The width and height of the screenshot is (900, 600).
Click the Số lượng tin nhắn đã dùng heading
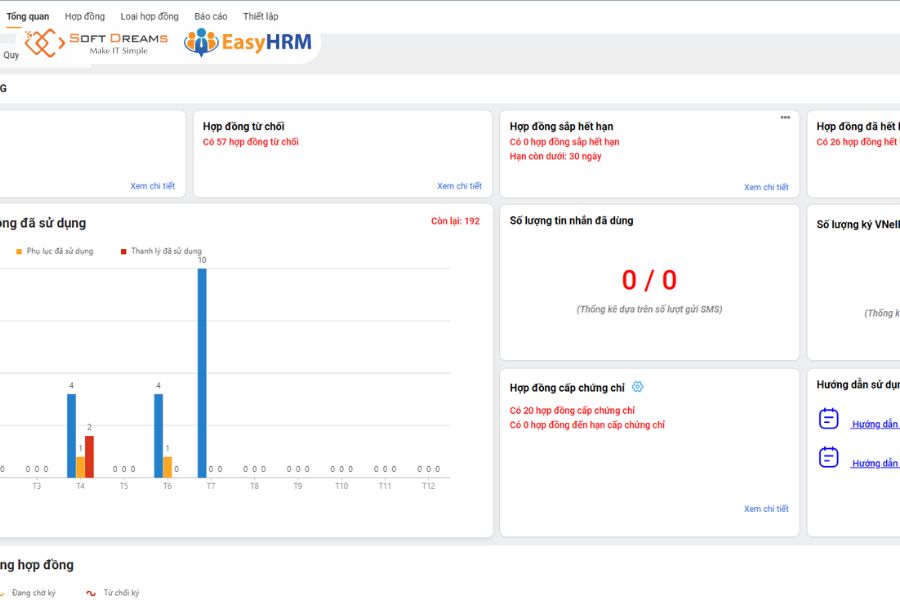pyautogui.click(x=572, y=220)
